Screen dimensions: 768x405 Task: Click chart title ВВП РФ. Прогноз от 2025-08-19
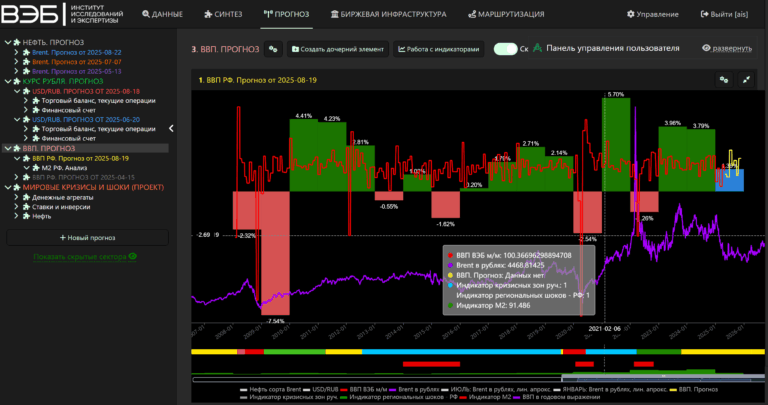(258, 80)
